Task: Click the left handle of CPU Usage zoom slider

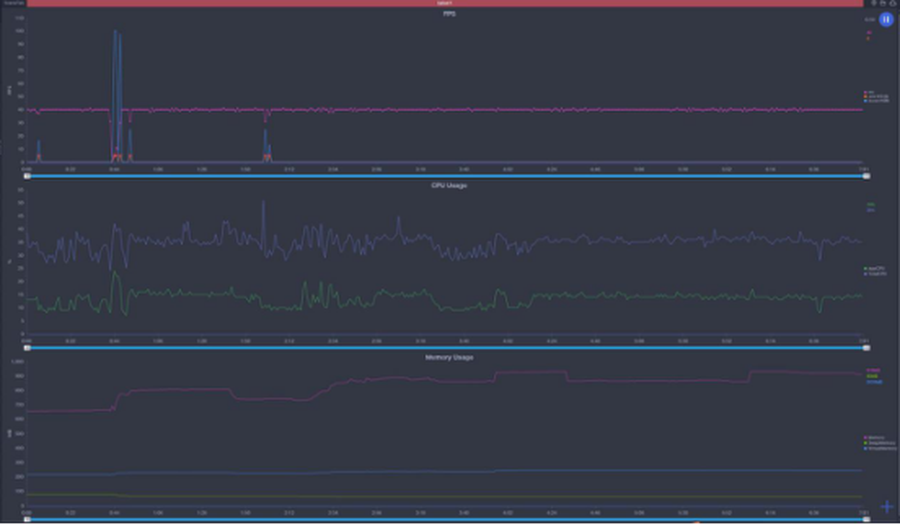Action: pos(28,348)
